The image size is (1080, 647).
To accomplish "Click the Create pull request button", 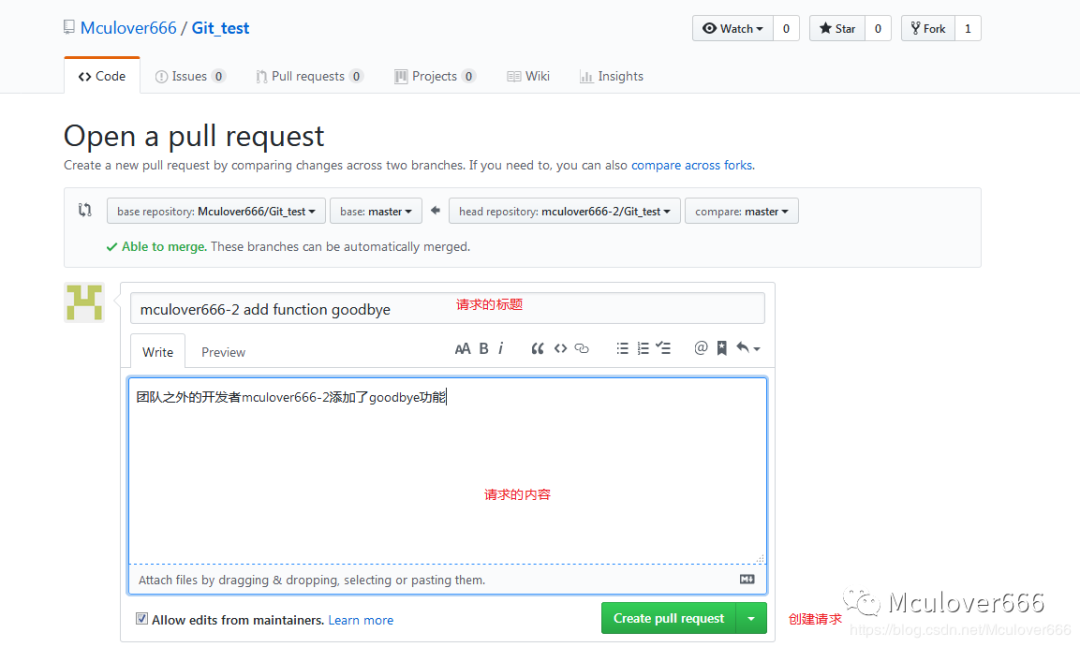I will pyautogui.click(x=669, y=618).
